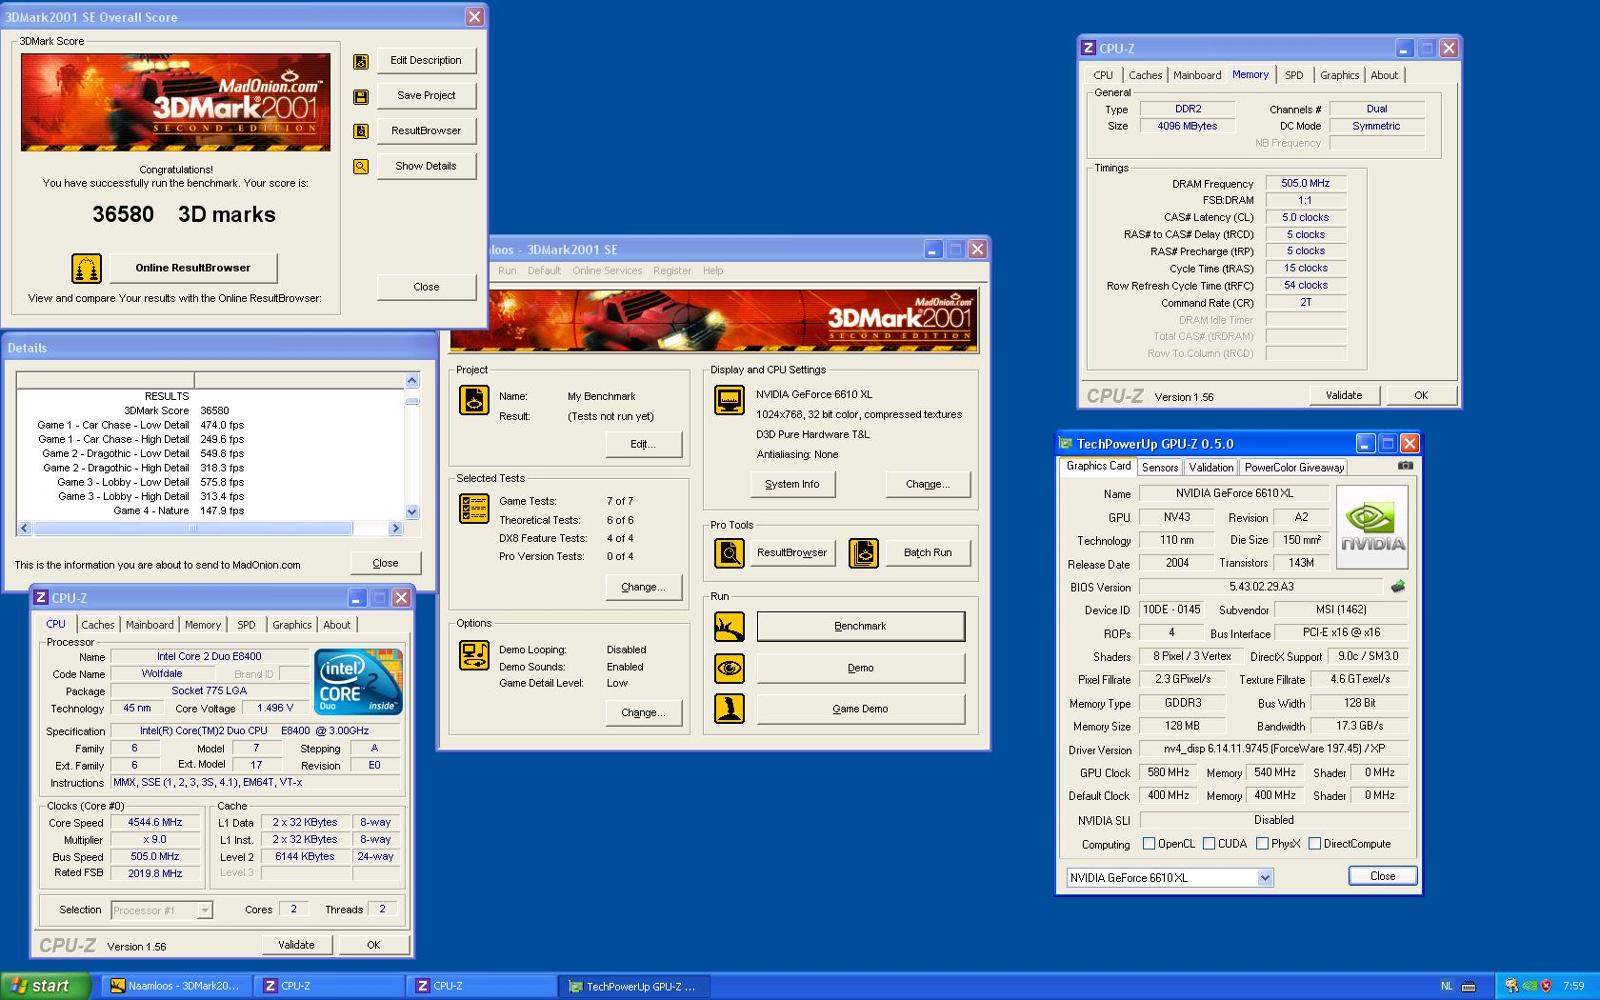The height and width of the screenshot is (1000, 1600).
Task: Click Validate in lower CPU-Z window
Action: tap(296, 944)
